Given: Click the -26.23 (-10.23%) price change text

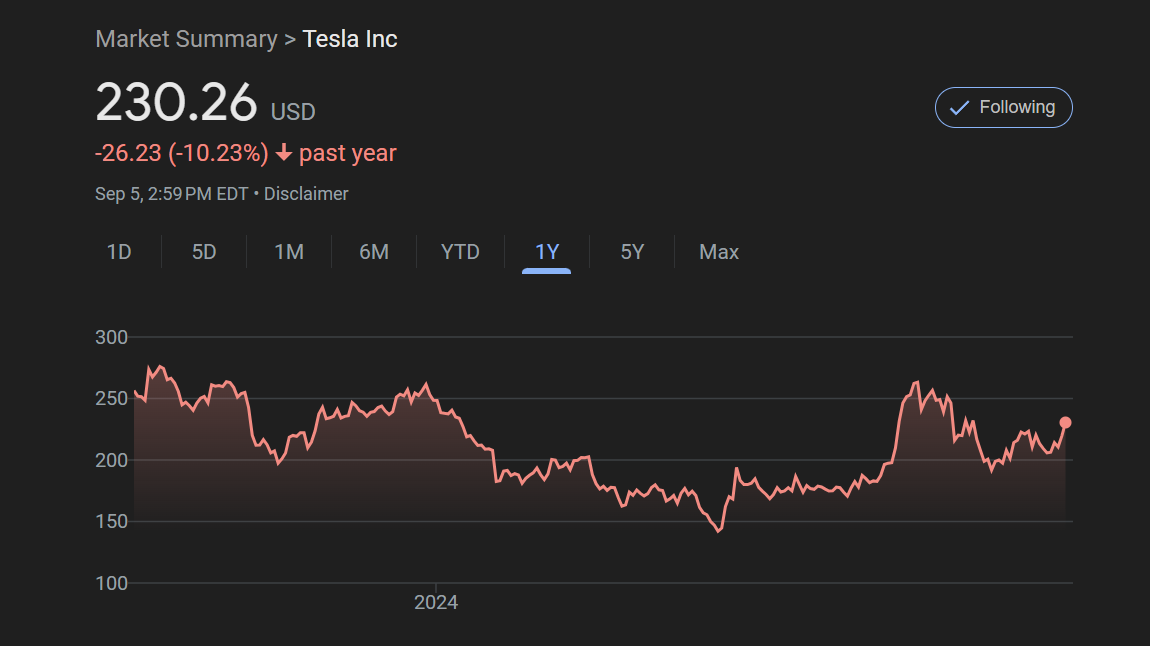Looking at the screenshot, I should click(x=182, y=153).
